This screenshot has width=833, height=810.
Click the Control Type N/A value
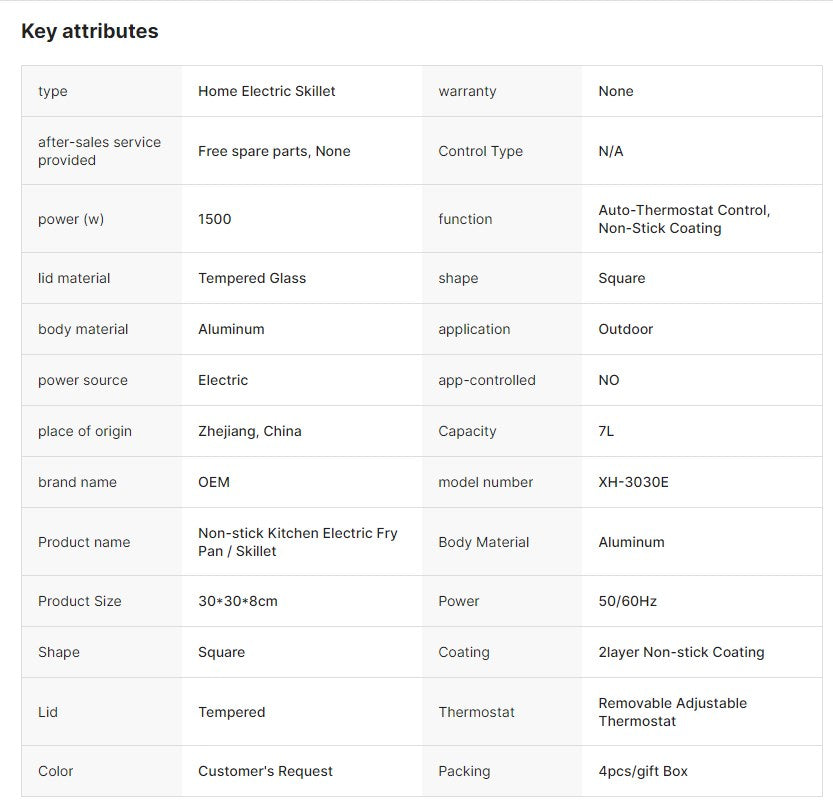(611, 151)
